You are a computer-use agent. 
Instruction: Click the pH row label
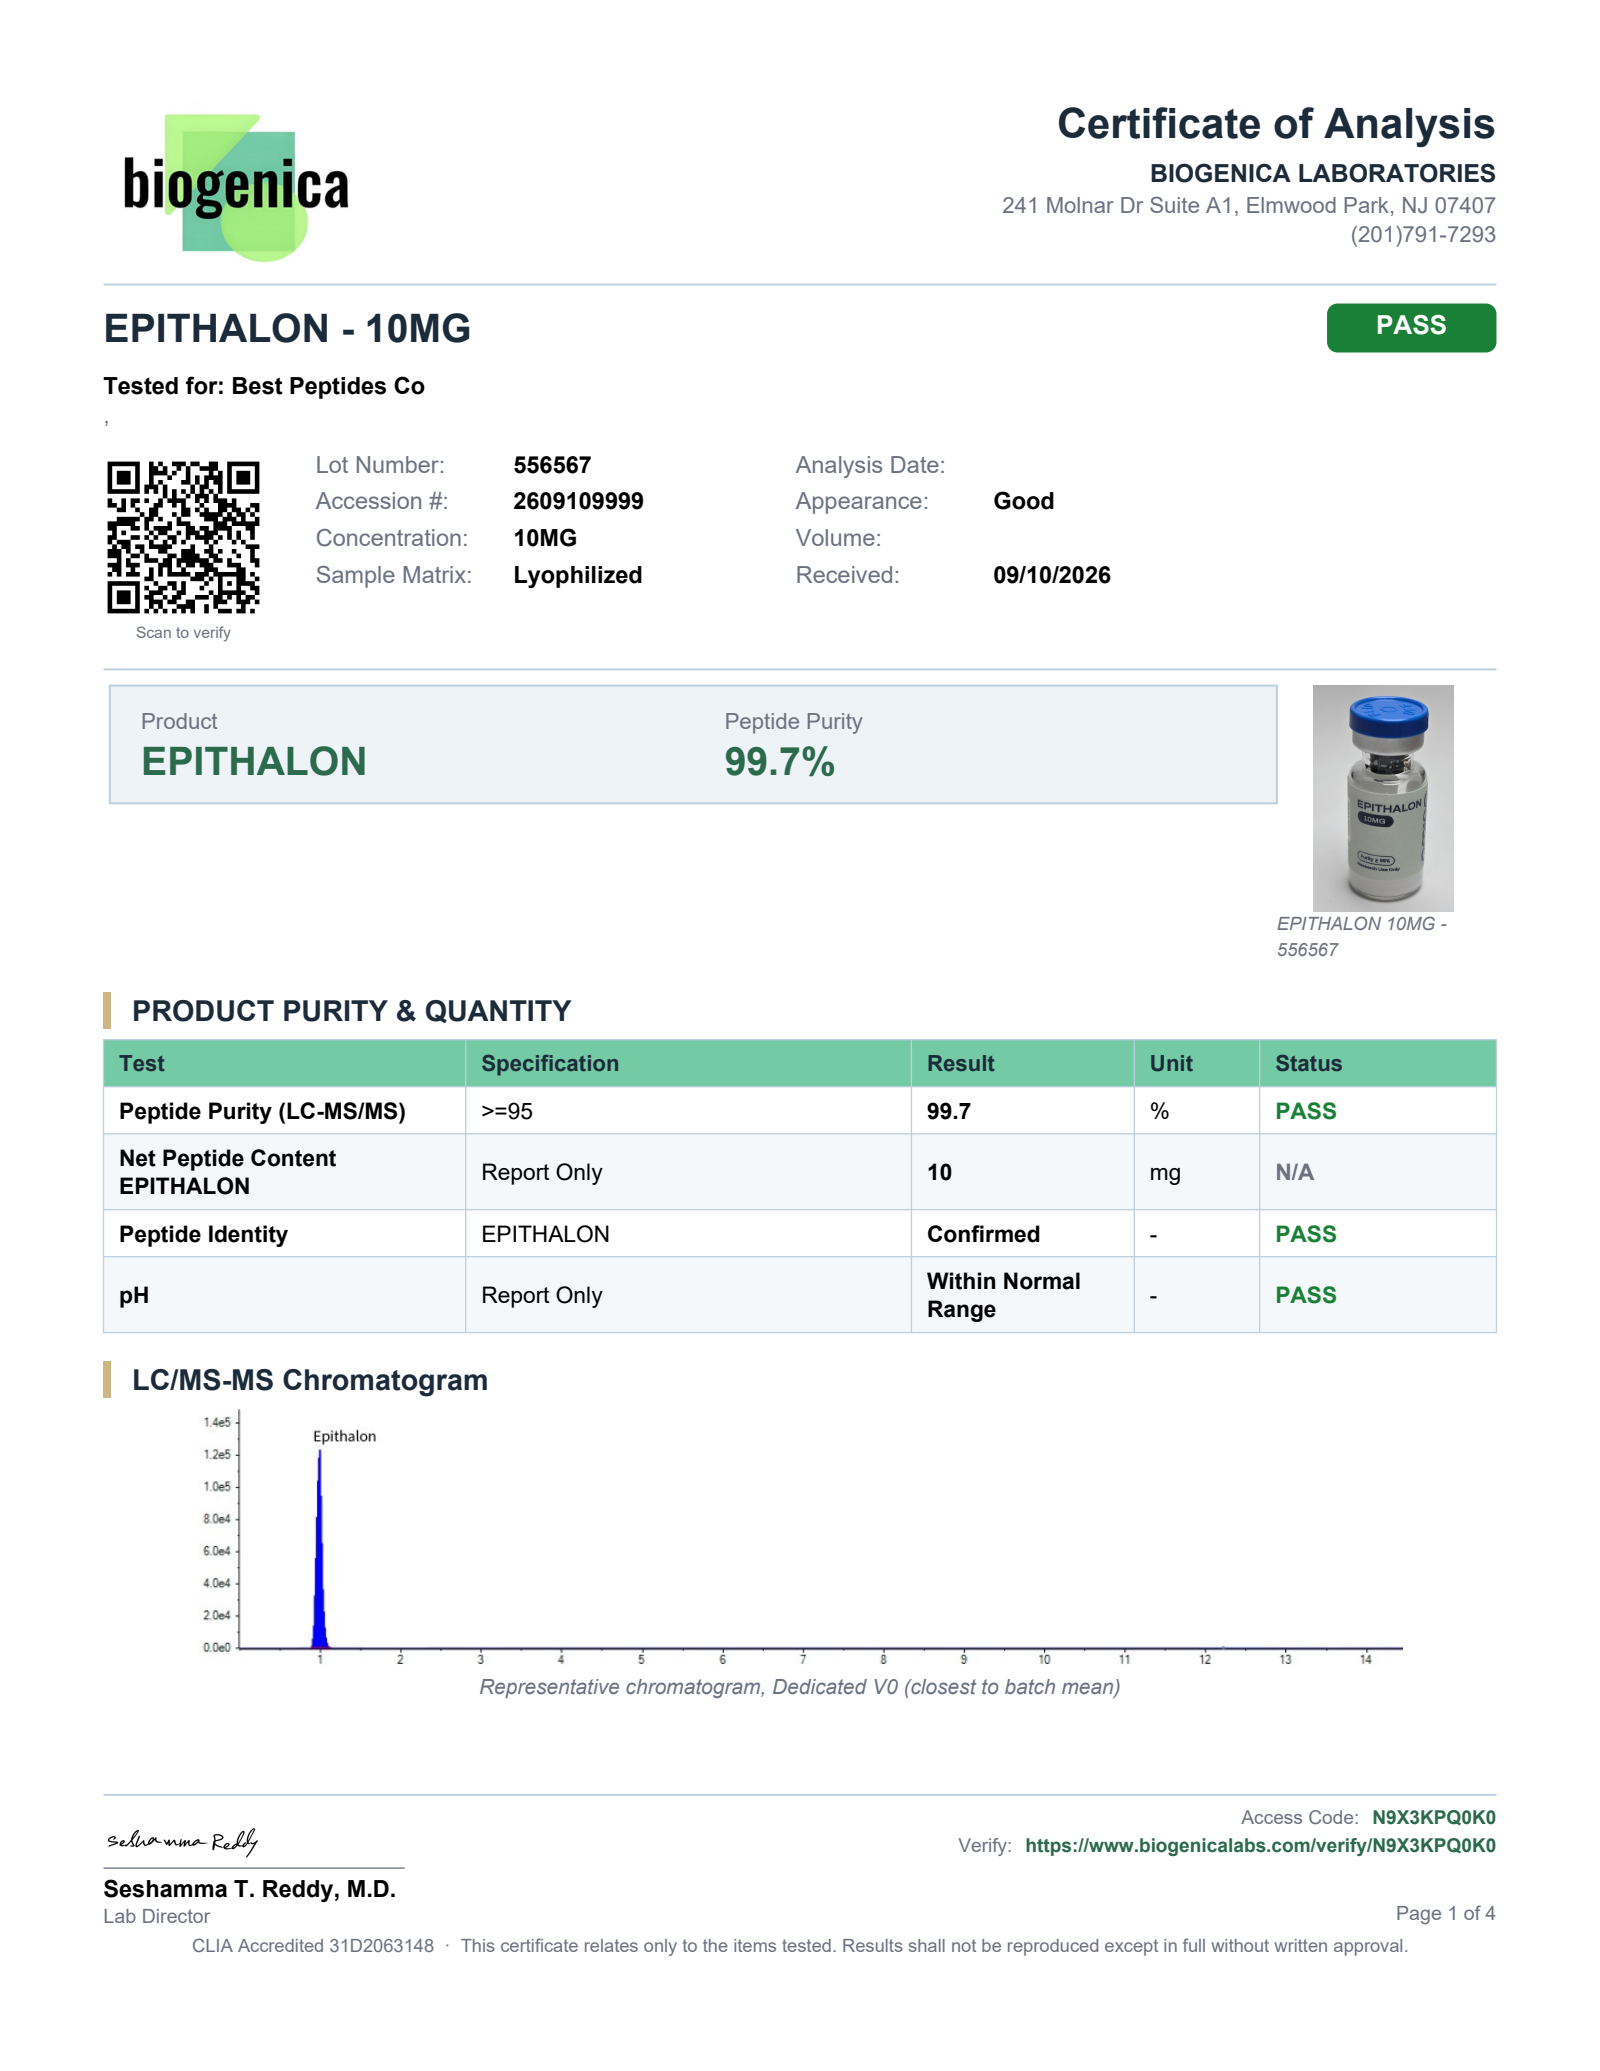[x=134, y=1296]
